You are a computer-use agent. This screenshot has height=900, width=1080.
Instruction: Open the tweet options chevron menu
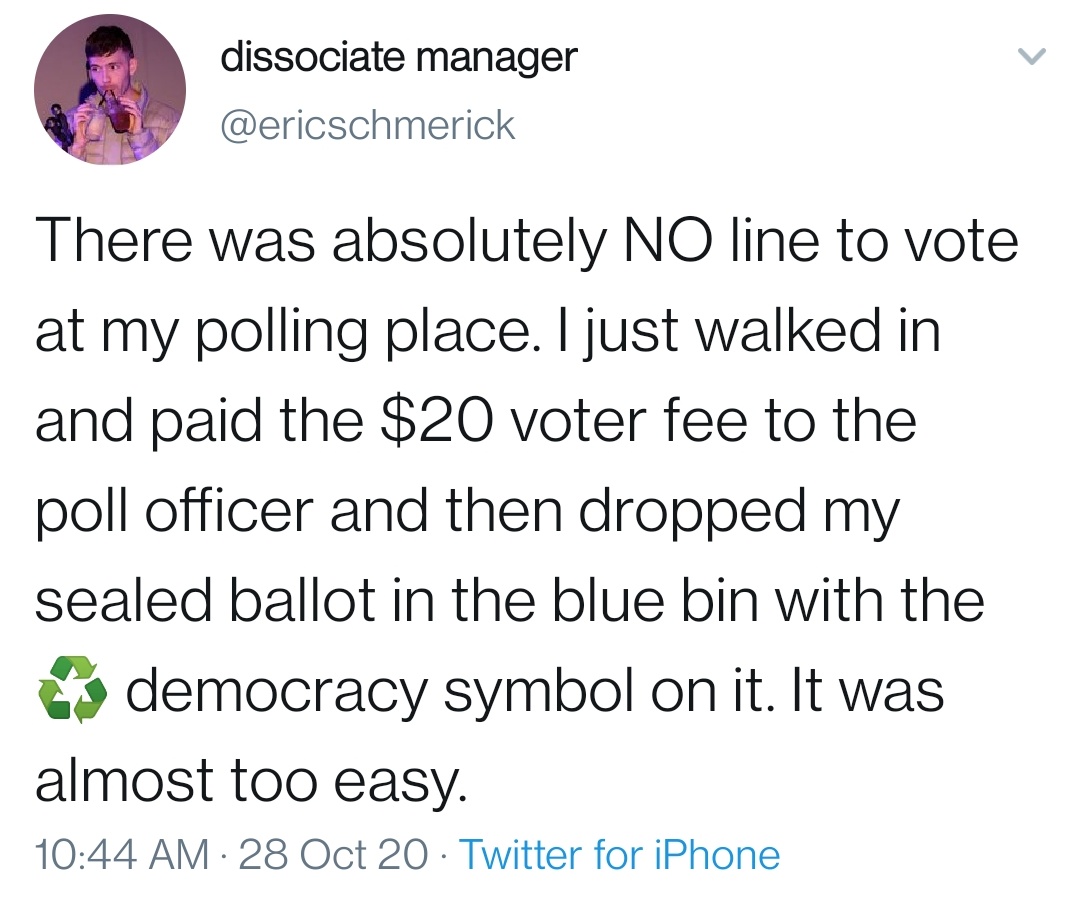[x=1032, y=56]
